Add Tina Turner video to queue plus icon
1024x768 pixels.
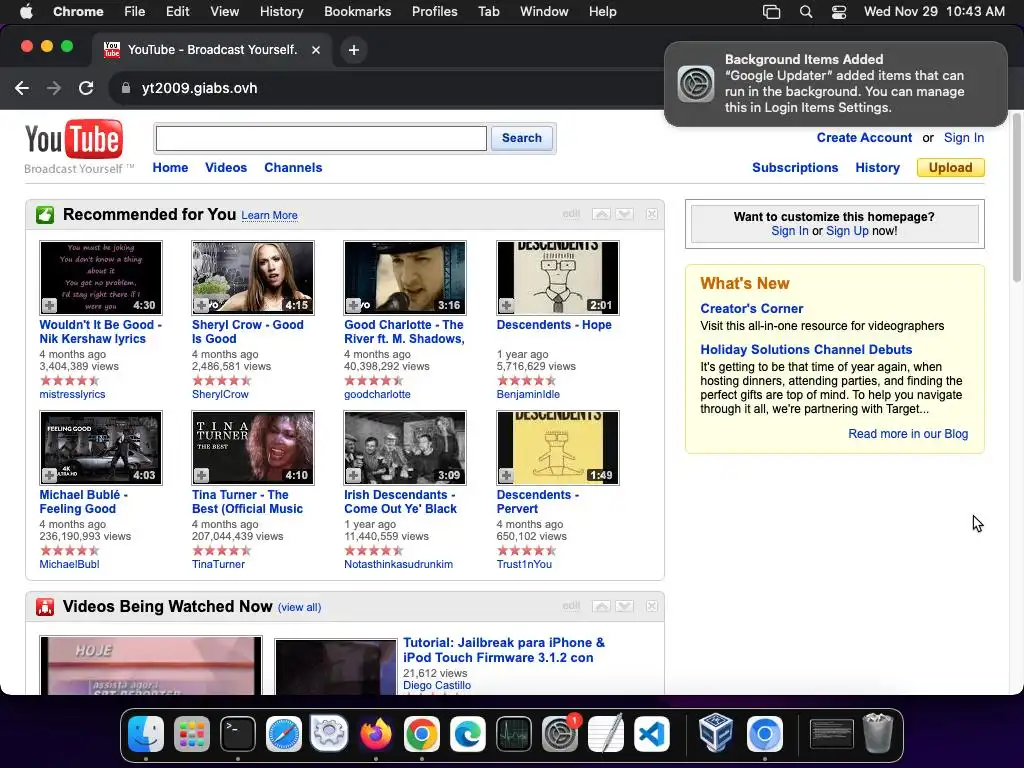click(201, 475)
